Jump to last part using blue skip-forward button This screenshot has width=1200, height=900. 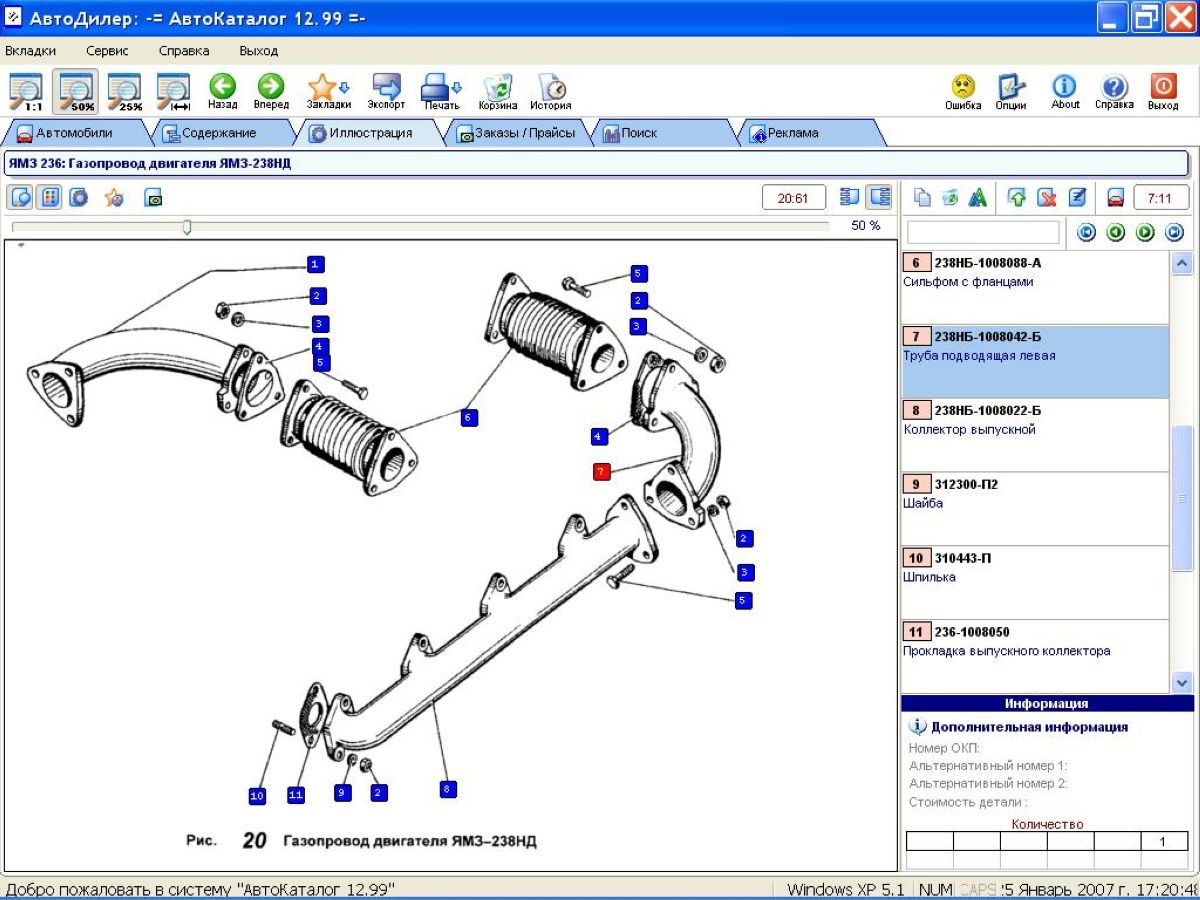[1175, 233]
